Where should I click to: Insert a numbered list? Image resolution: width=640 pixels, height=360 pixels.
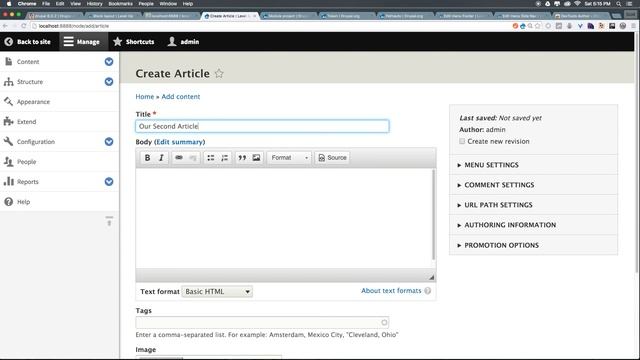pos(224,158)
